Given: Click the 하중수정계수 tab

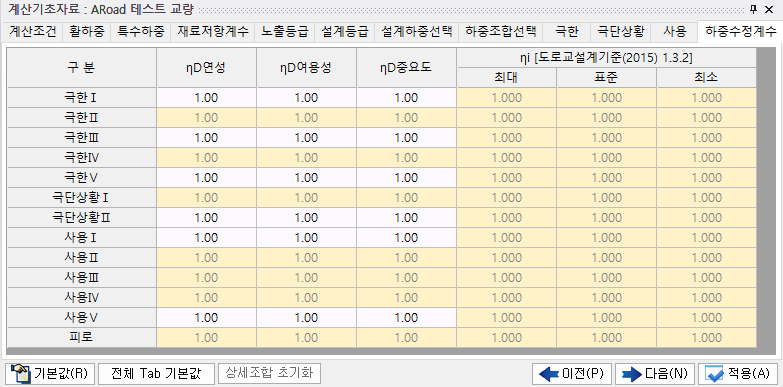Looking at the screenshot, I should tap(741, 31).
